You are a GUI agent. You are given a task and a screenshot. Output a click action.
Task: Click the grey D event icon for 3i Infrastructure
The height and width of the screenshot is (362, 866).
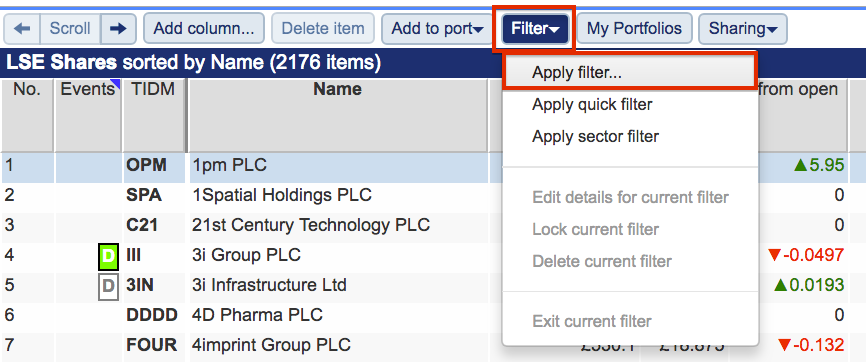[109, 286]
